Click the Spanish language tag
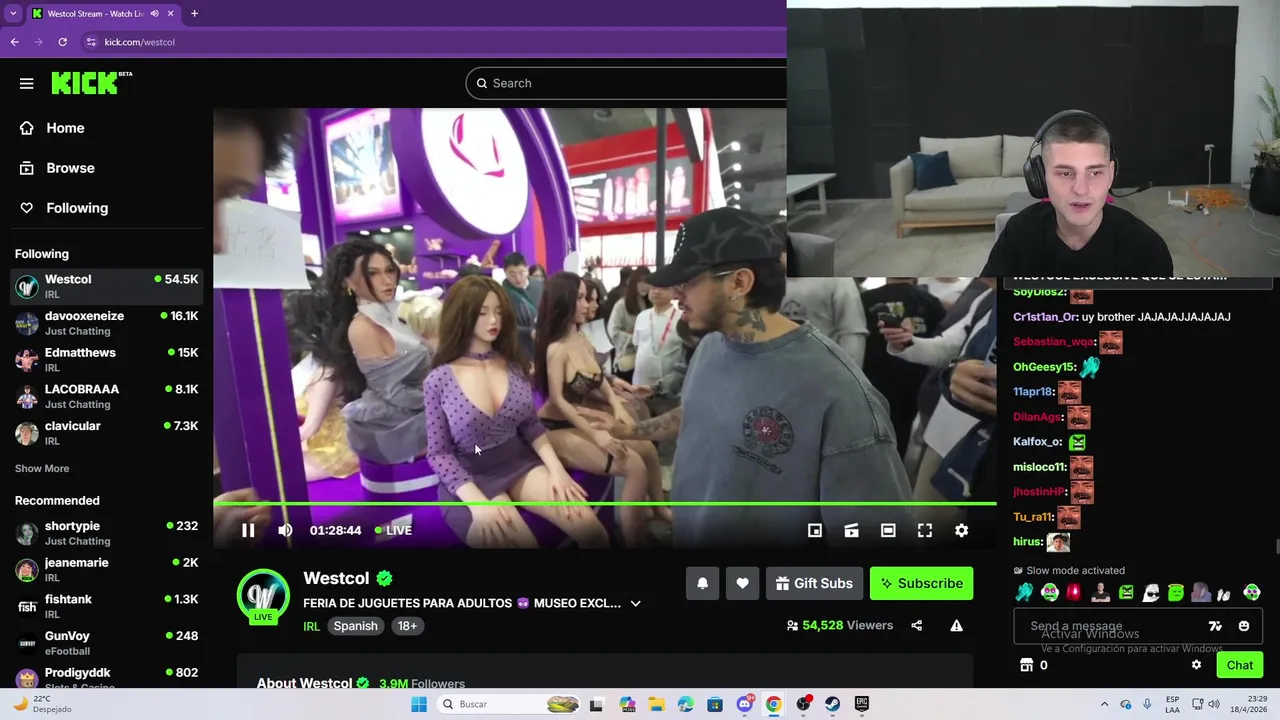Screen dimensions: 1280x720 coord(355,626)
